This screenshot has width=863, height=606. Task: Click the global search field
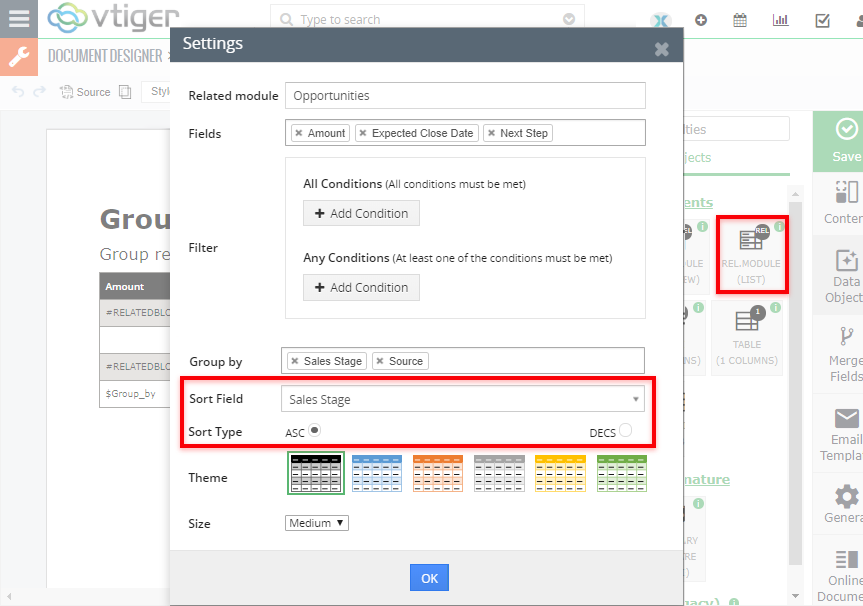click(x=427, y=20)
